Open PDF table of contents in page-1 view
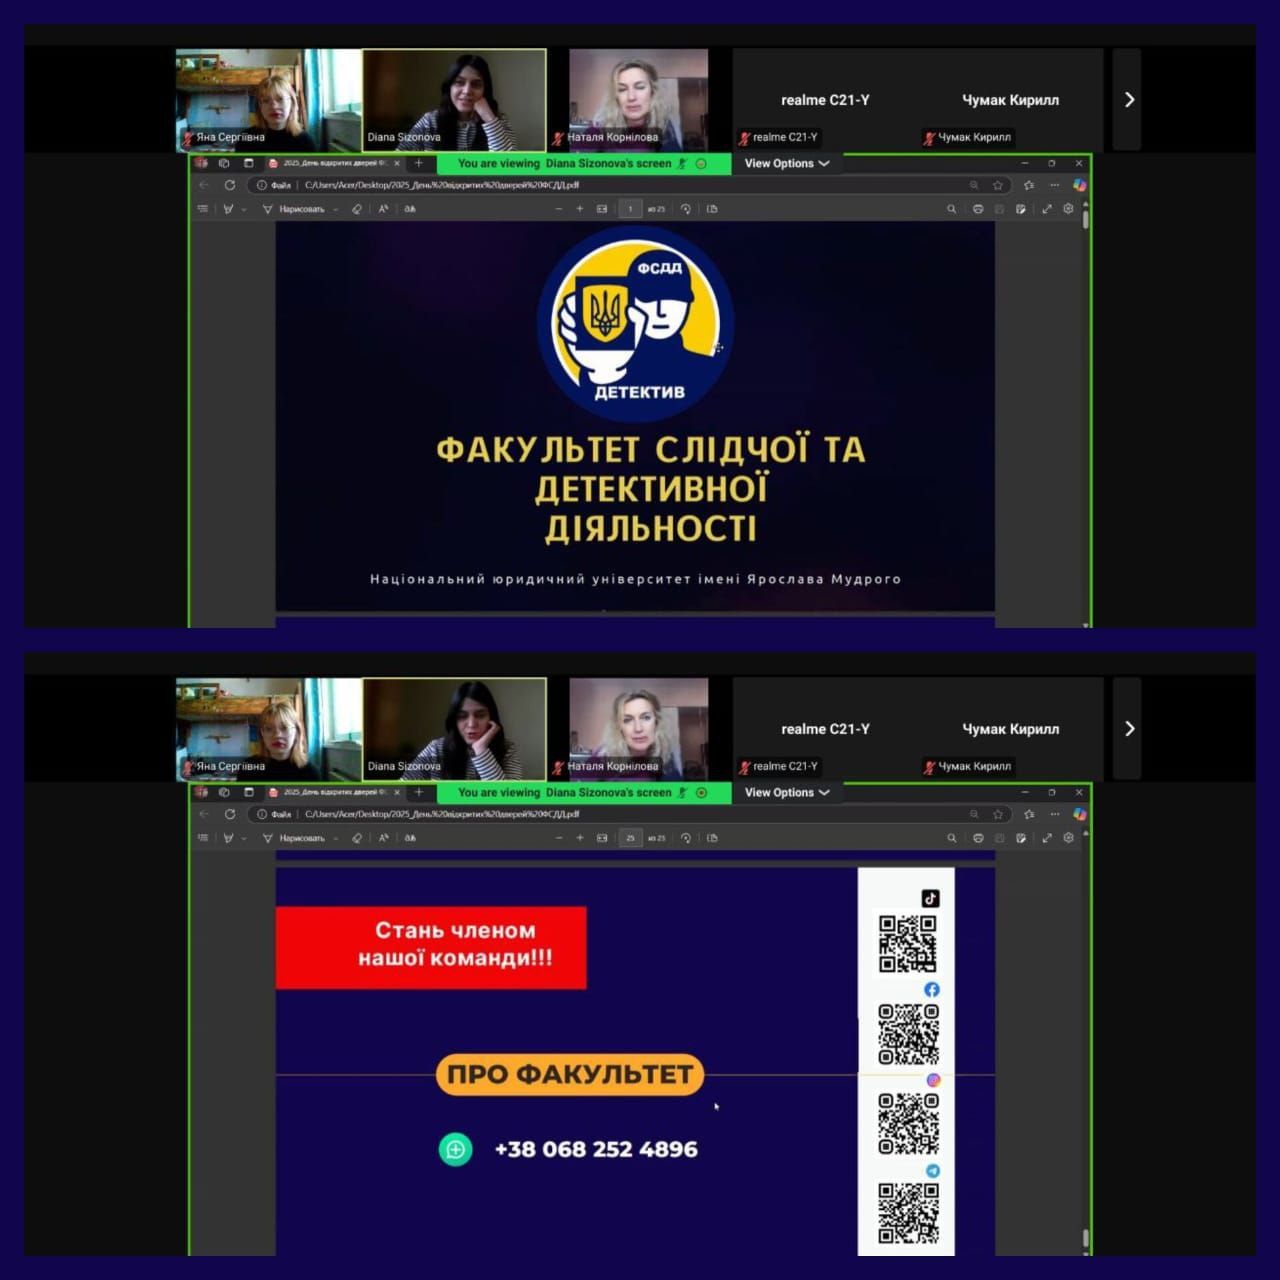Screen dimensions: 1280x1280 (203, 209)
